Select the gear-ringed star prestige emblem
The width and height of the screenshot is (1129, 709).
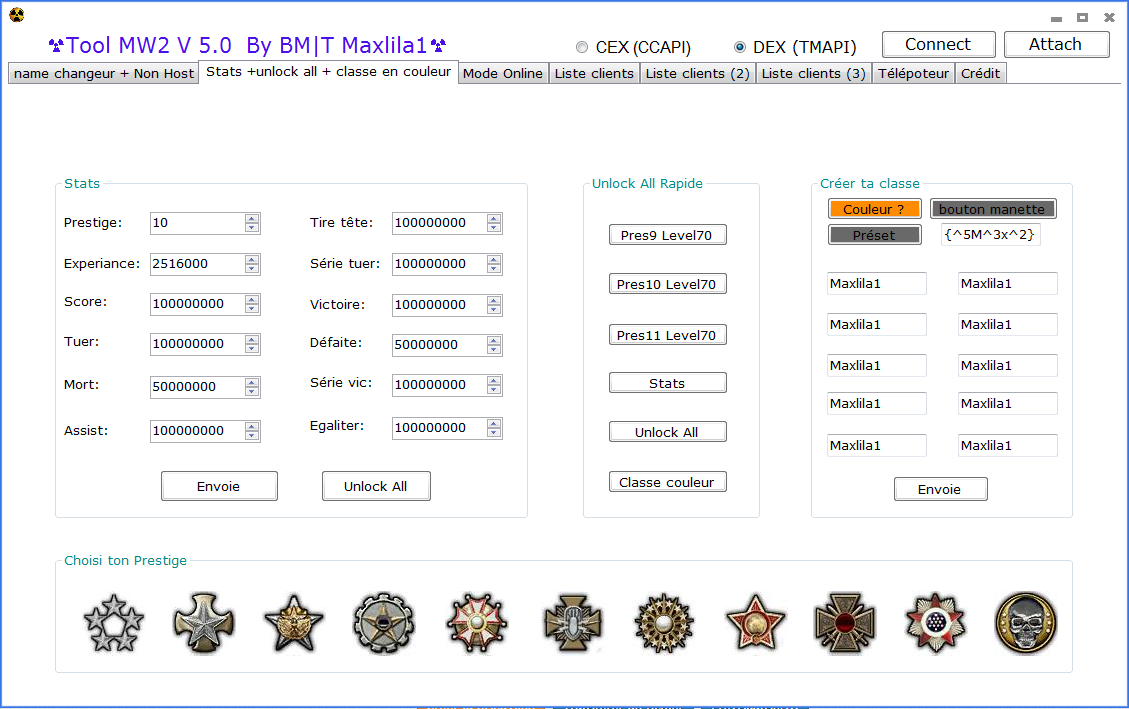coord(384,623)
